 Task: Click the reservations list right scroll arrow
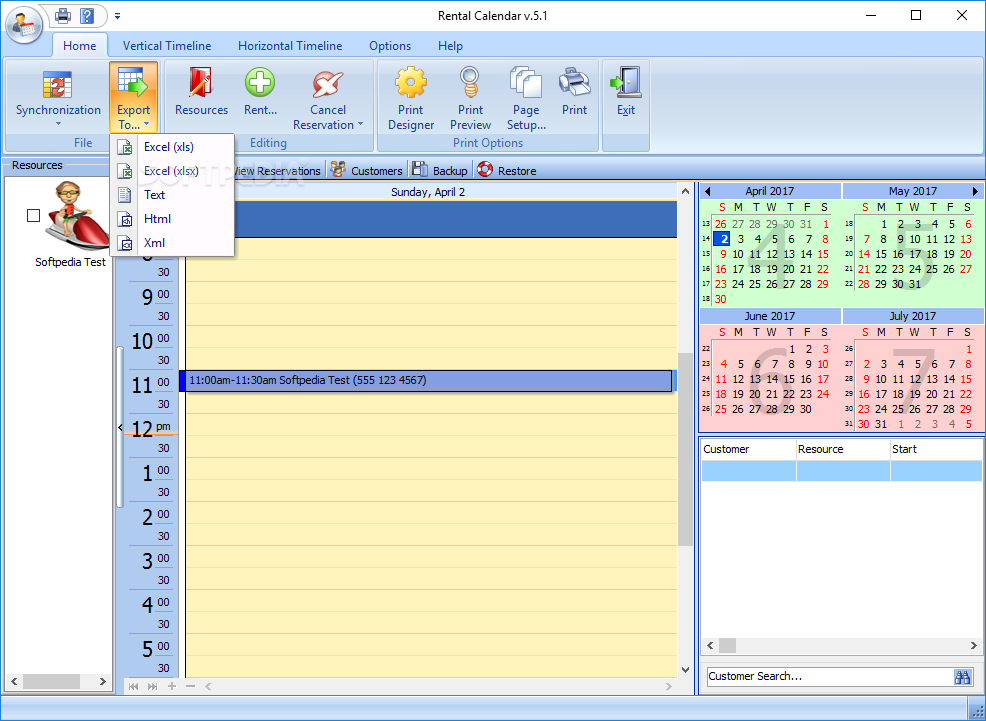point(974,646)
